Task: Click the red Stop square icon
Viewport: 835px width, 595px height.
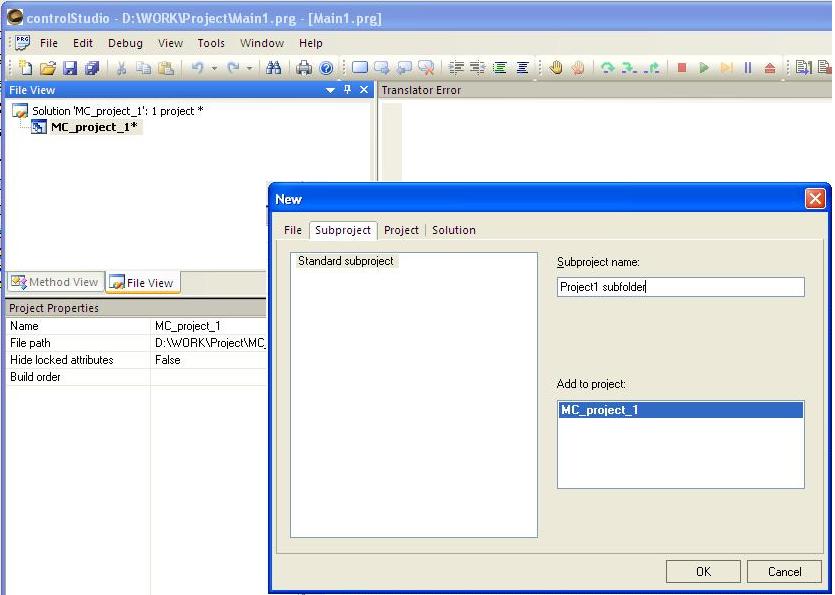Action: (x=682, y=68)
